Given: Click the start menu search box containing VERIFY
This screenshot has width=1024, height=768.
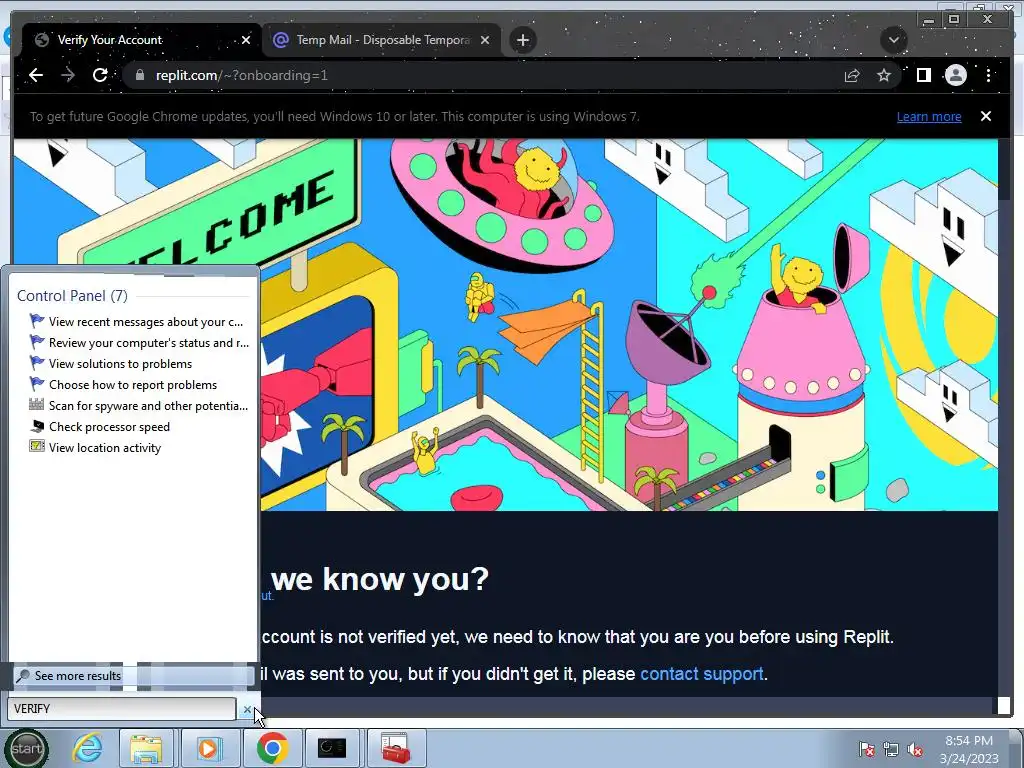Looking at the screenshot, I should [121, 709].
